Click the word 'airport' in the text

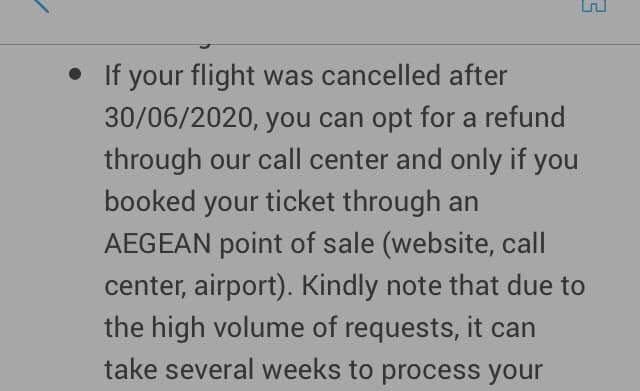coord(235,287)
